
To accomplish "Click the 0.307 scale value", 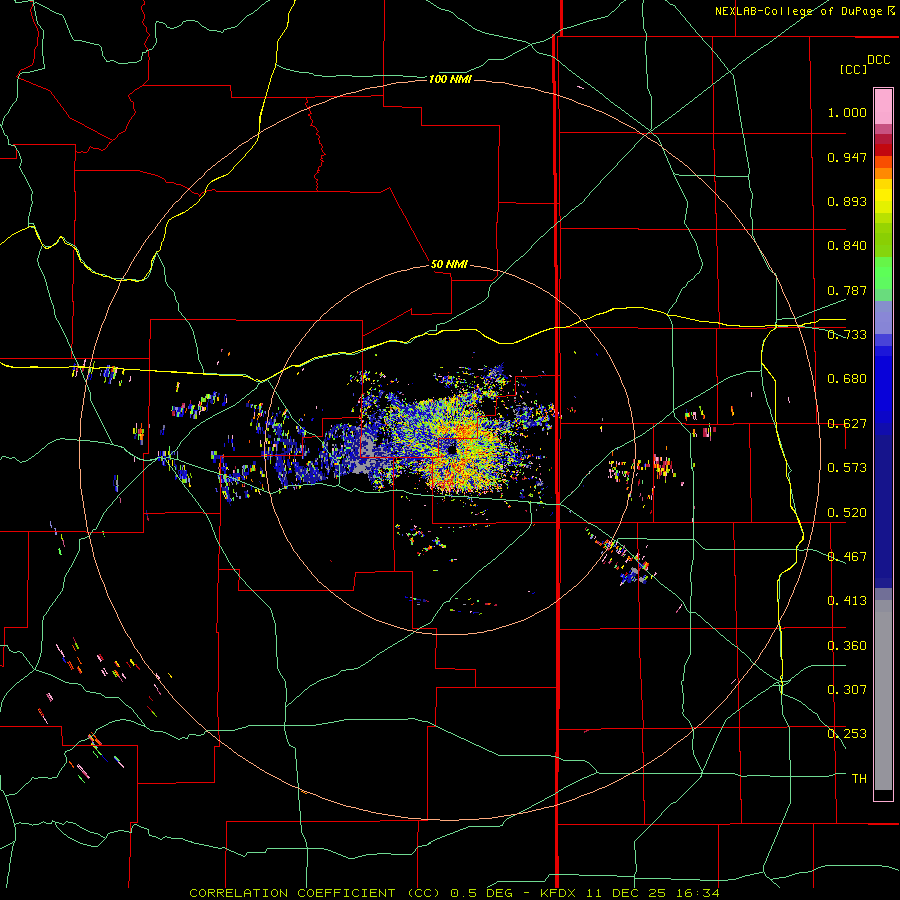I will click(x=847, y=689).
